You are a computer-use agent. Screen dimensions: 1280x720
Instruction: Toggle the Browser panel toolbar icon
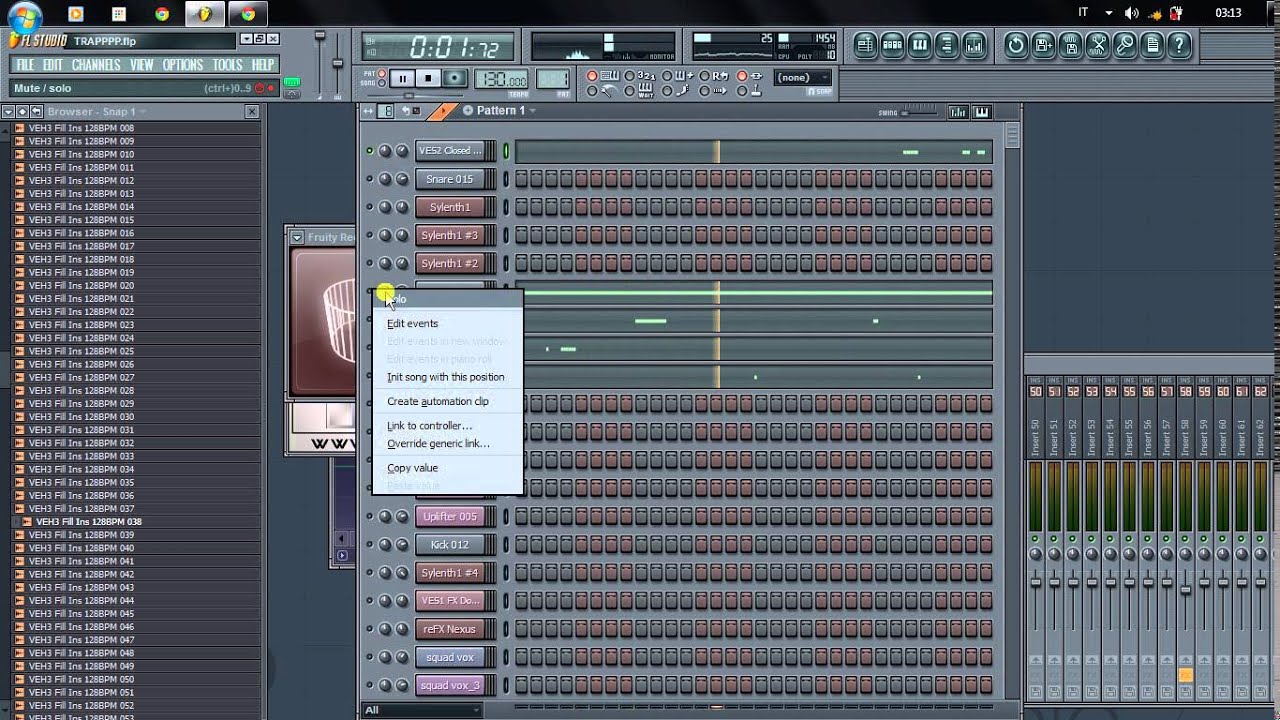coord(948,45)
